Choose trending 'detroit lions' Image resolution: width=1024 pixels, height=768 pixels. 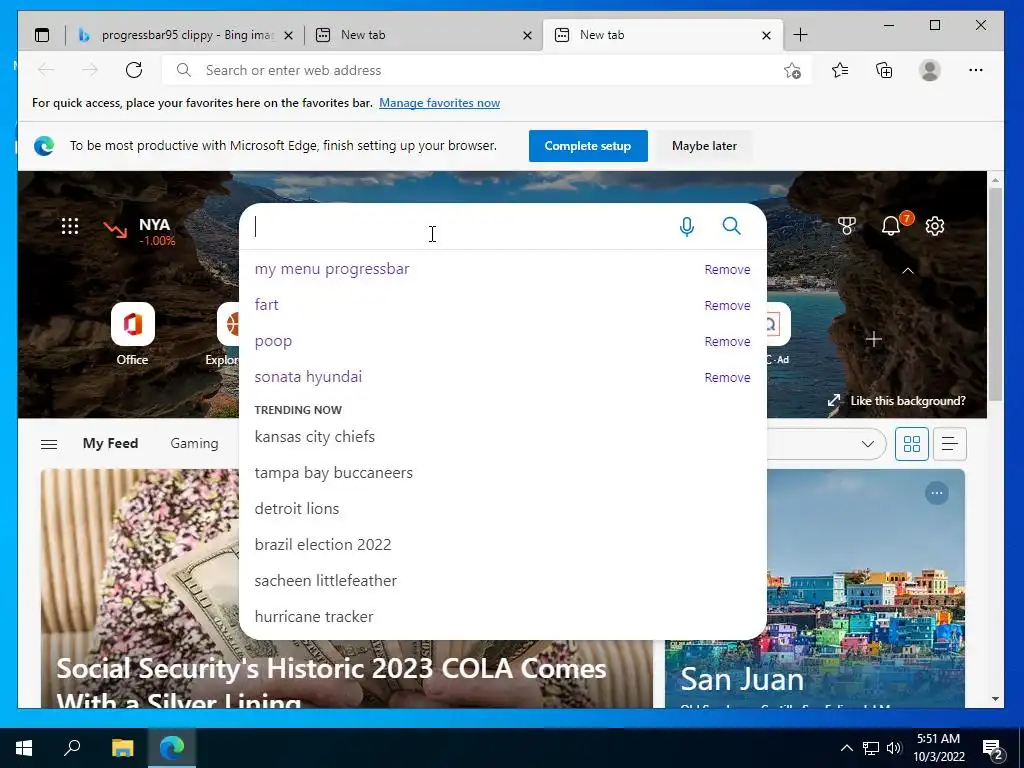[x=296, y=509]
